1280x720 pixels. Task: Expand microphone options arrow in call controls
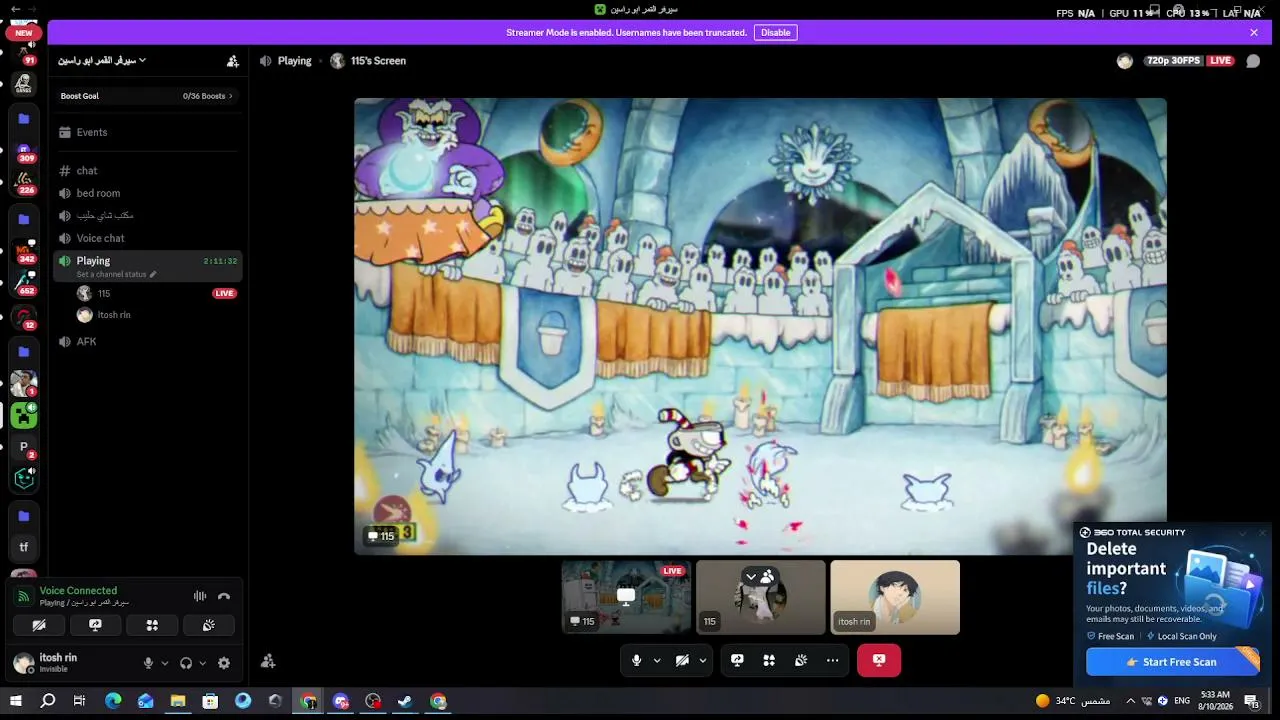click(657, 660)
